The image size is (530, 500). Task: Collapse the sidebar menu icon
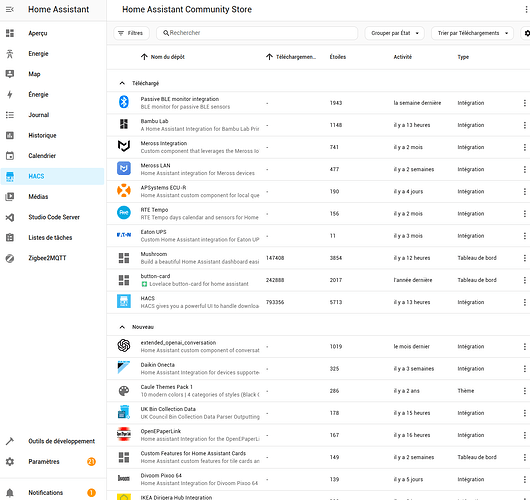click(10, 9)
